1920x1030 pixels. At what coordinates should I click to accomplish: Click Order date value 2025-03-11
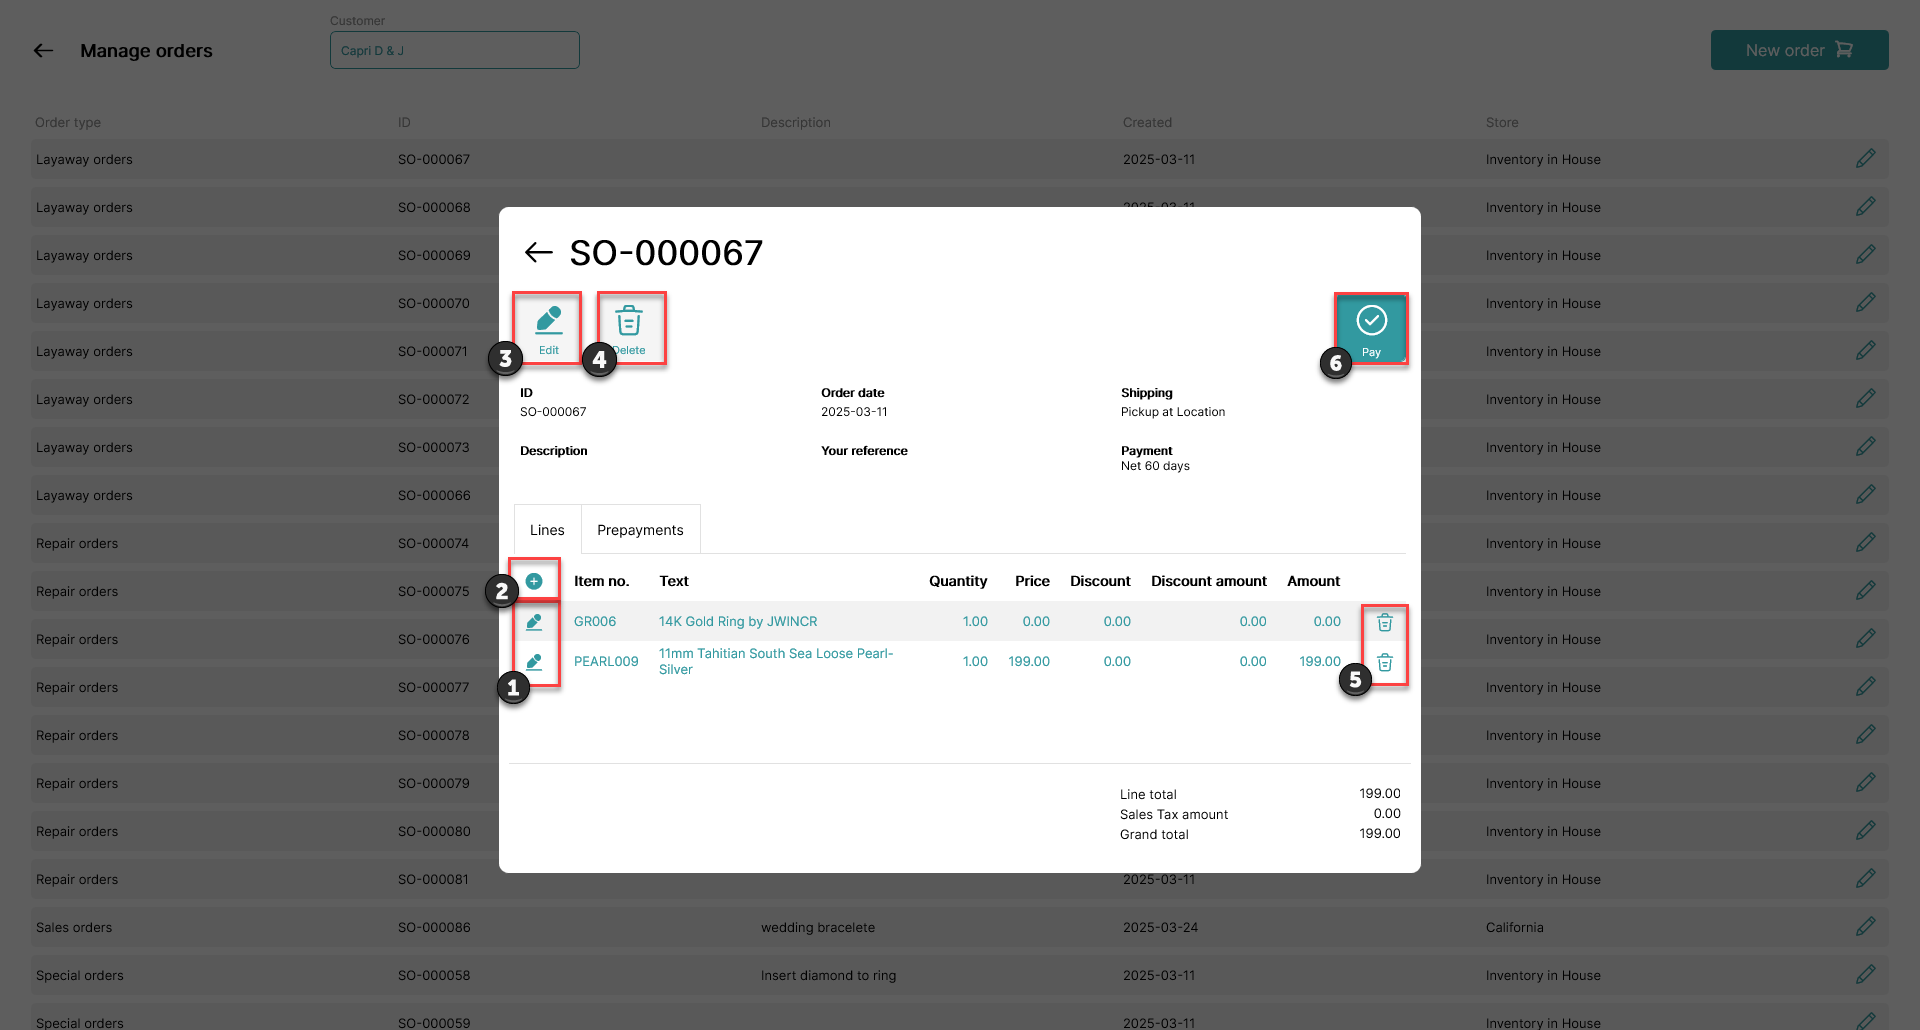(854, 412)
